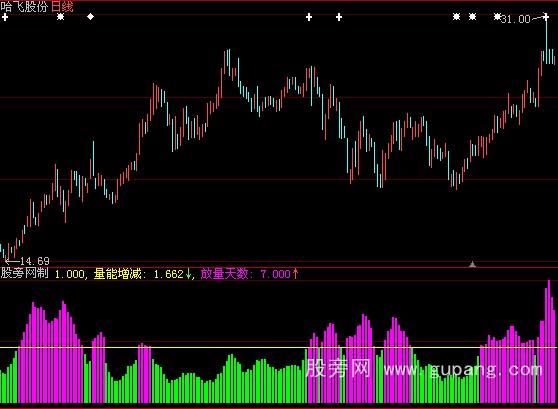This screenshot has height=409, width=558.
Task: Click the 14.69 lowest price label
Action: click(x=35, y=261)
